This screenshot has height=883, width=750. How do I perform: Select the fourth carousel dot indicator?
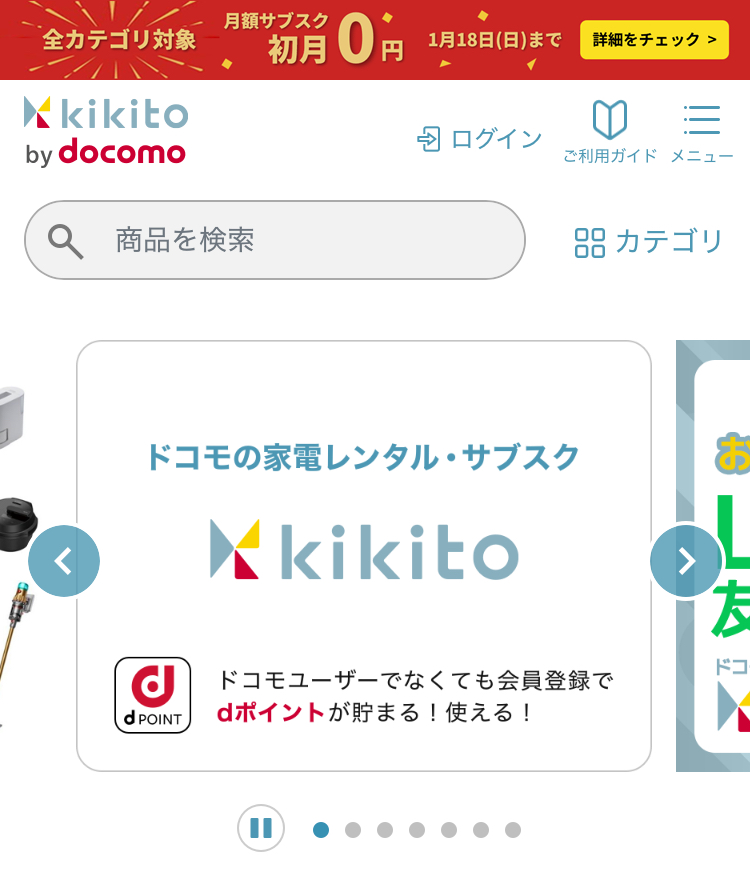click(x=417, y=830)
